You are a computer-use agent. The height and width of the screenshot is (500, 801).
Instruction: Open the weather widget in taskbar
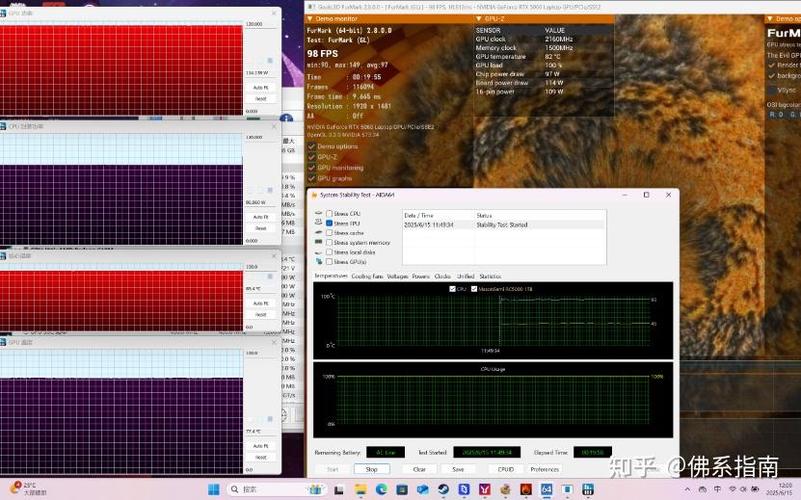point(24,489)
